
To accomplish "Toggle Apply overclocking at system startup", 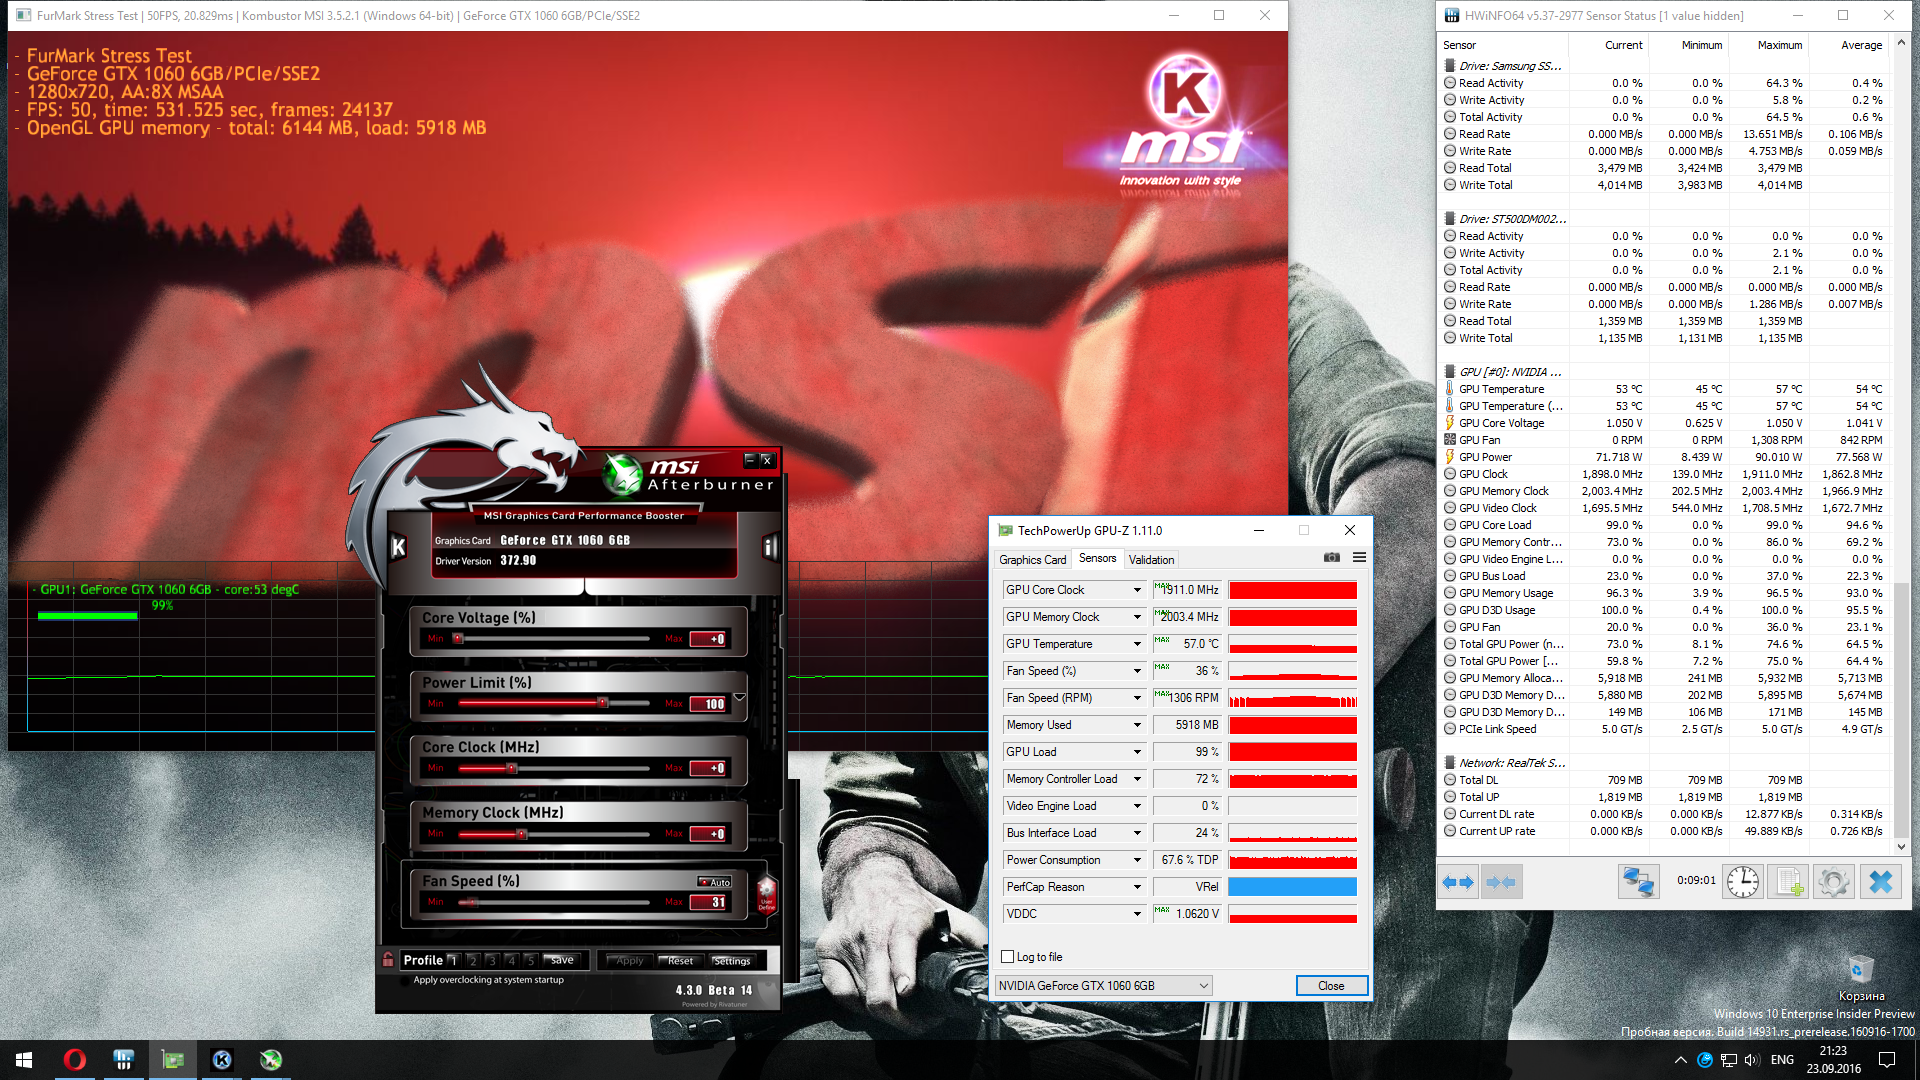I will (405, 980).
